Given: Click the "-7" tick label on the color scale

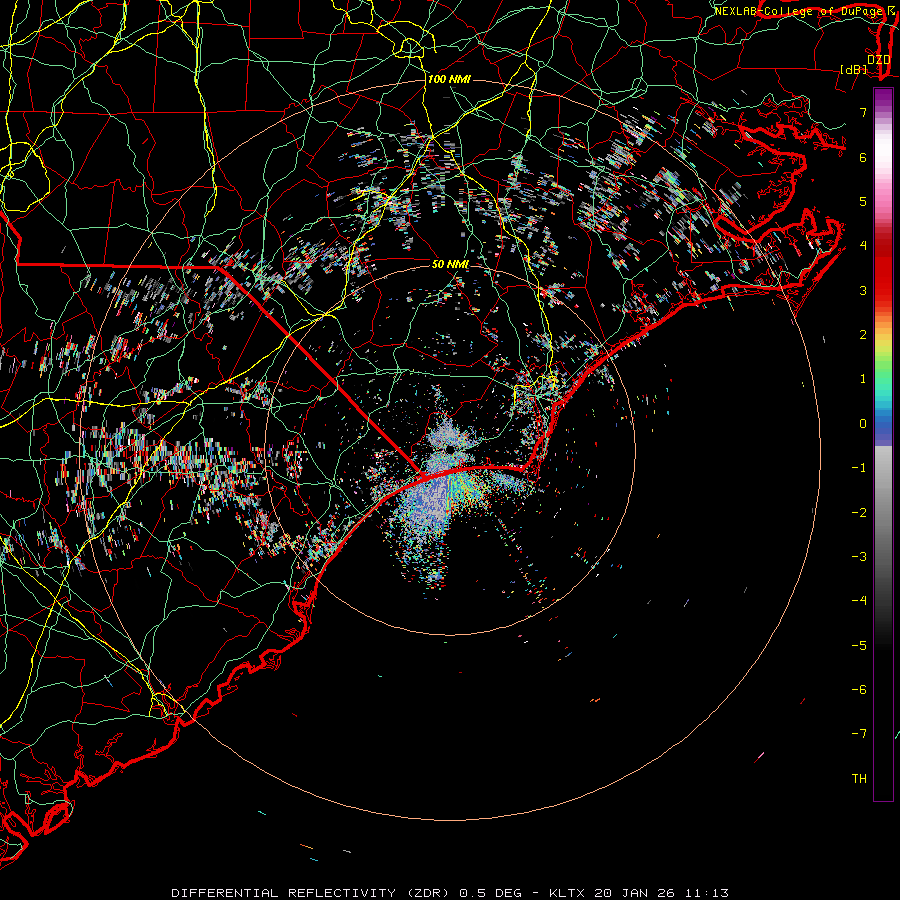Looking at the screenshot, I should pos(859,734).
